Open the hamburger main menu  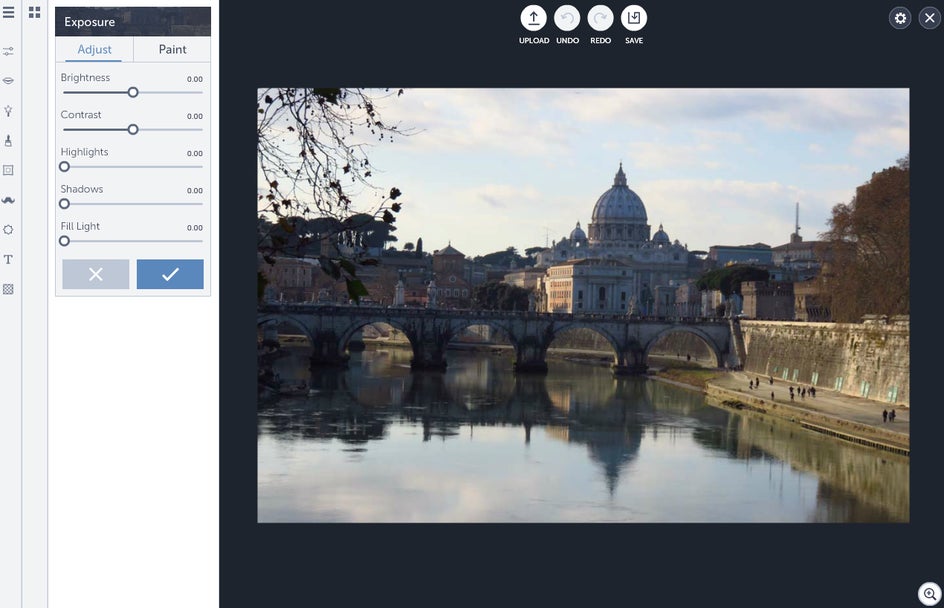[8, 12]
